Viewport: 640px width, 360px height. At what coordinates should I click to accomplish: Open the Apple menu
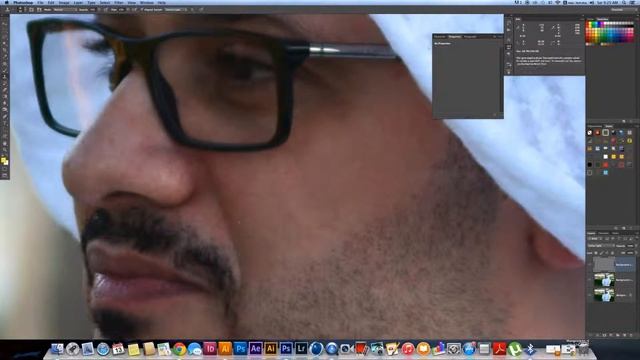tap(7, 2)
